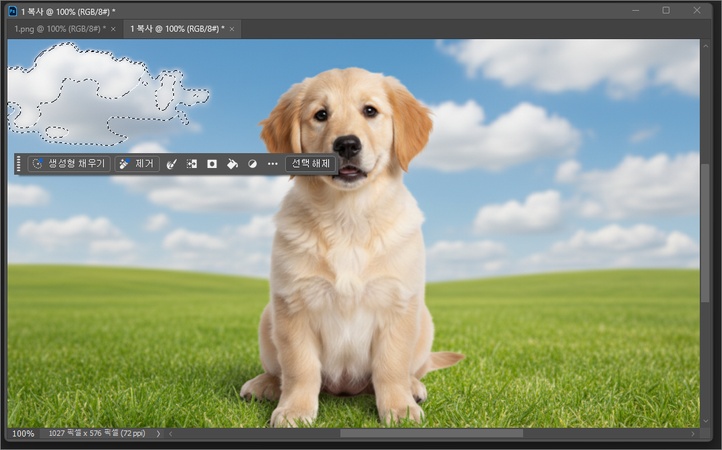
Task: Click the 제거 (Remove) button
Action: pos(138,163)
